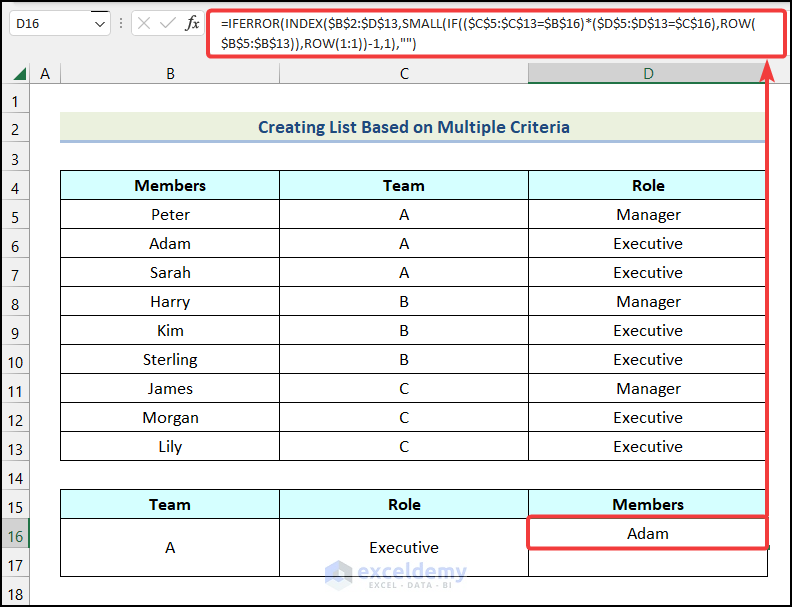
Task: Click the Enter checkmark in formula bar
Action: point(168,24)
